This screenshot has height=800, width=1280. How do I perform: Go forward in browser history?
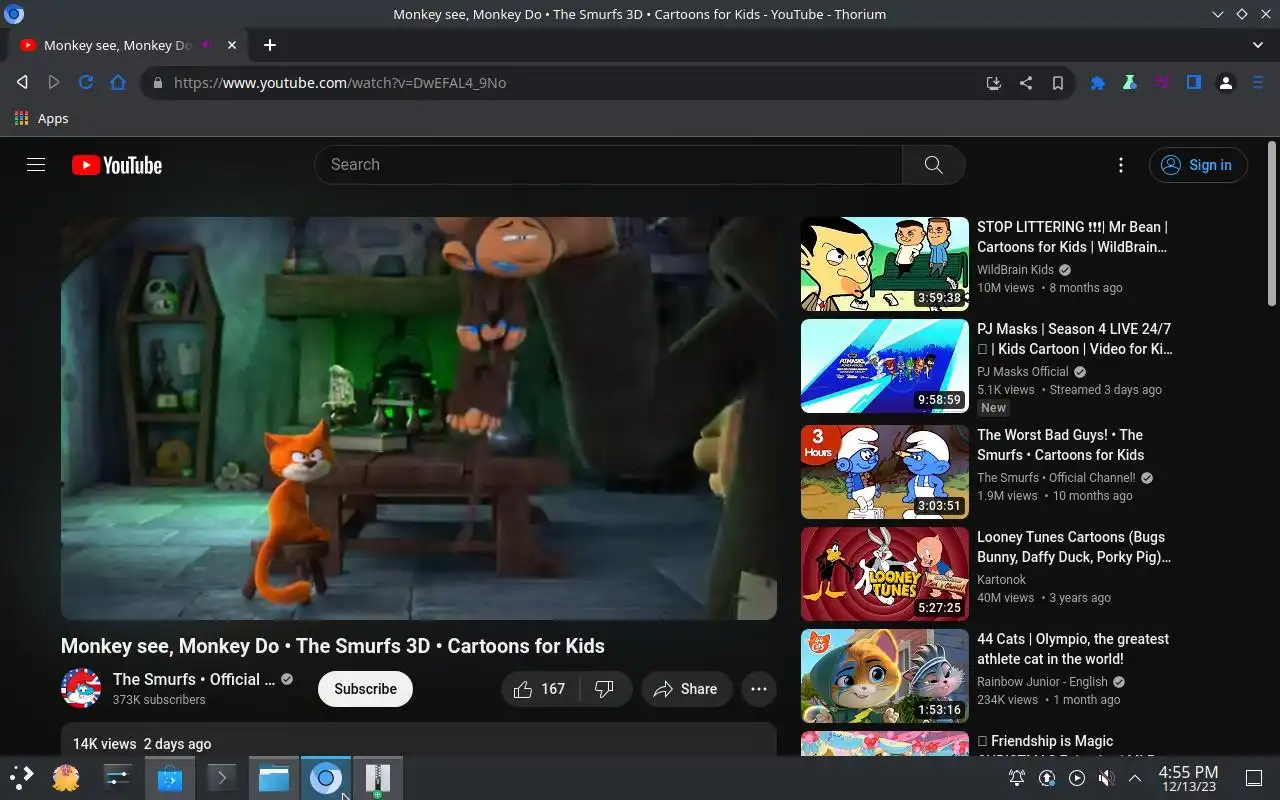pyautogui.click(x=54, y=83)
